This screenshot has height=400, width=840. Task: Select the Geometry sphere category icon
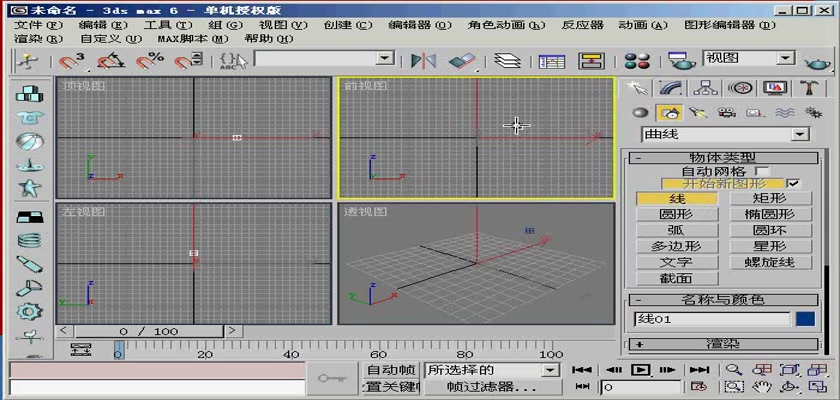pyautogui.click(x=640, y=112)
